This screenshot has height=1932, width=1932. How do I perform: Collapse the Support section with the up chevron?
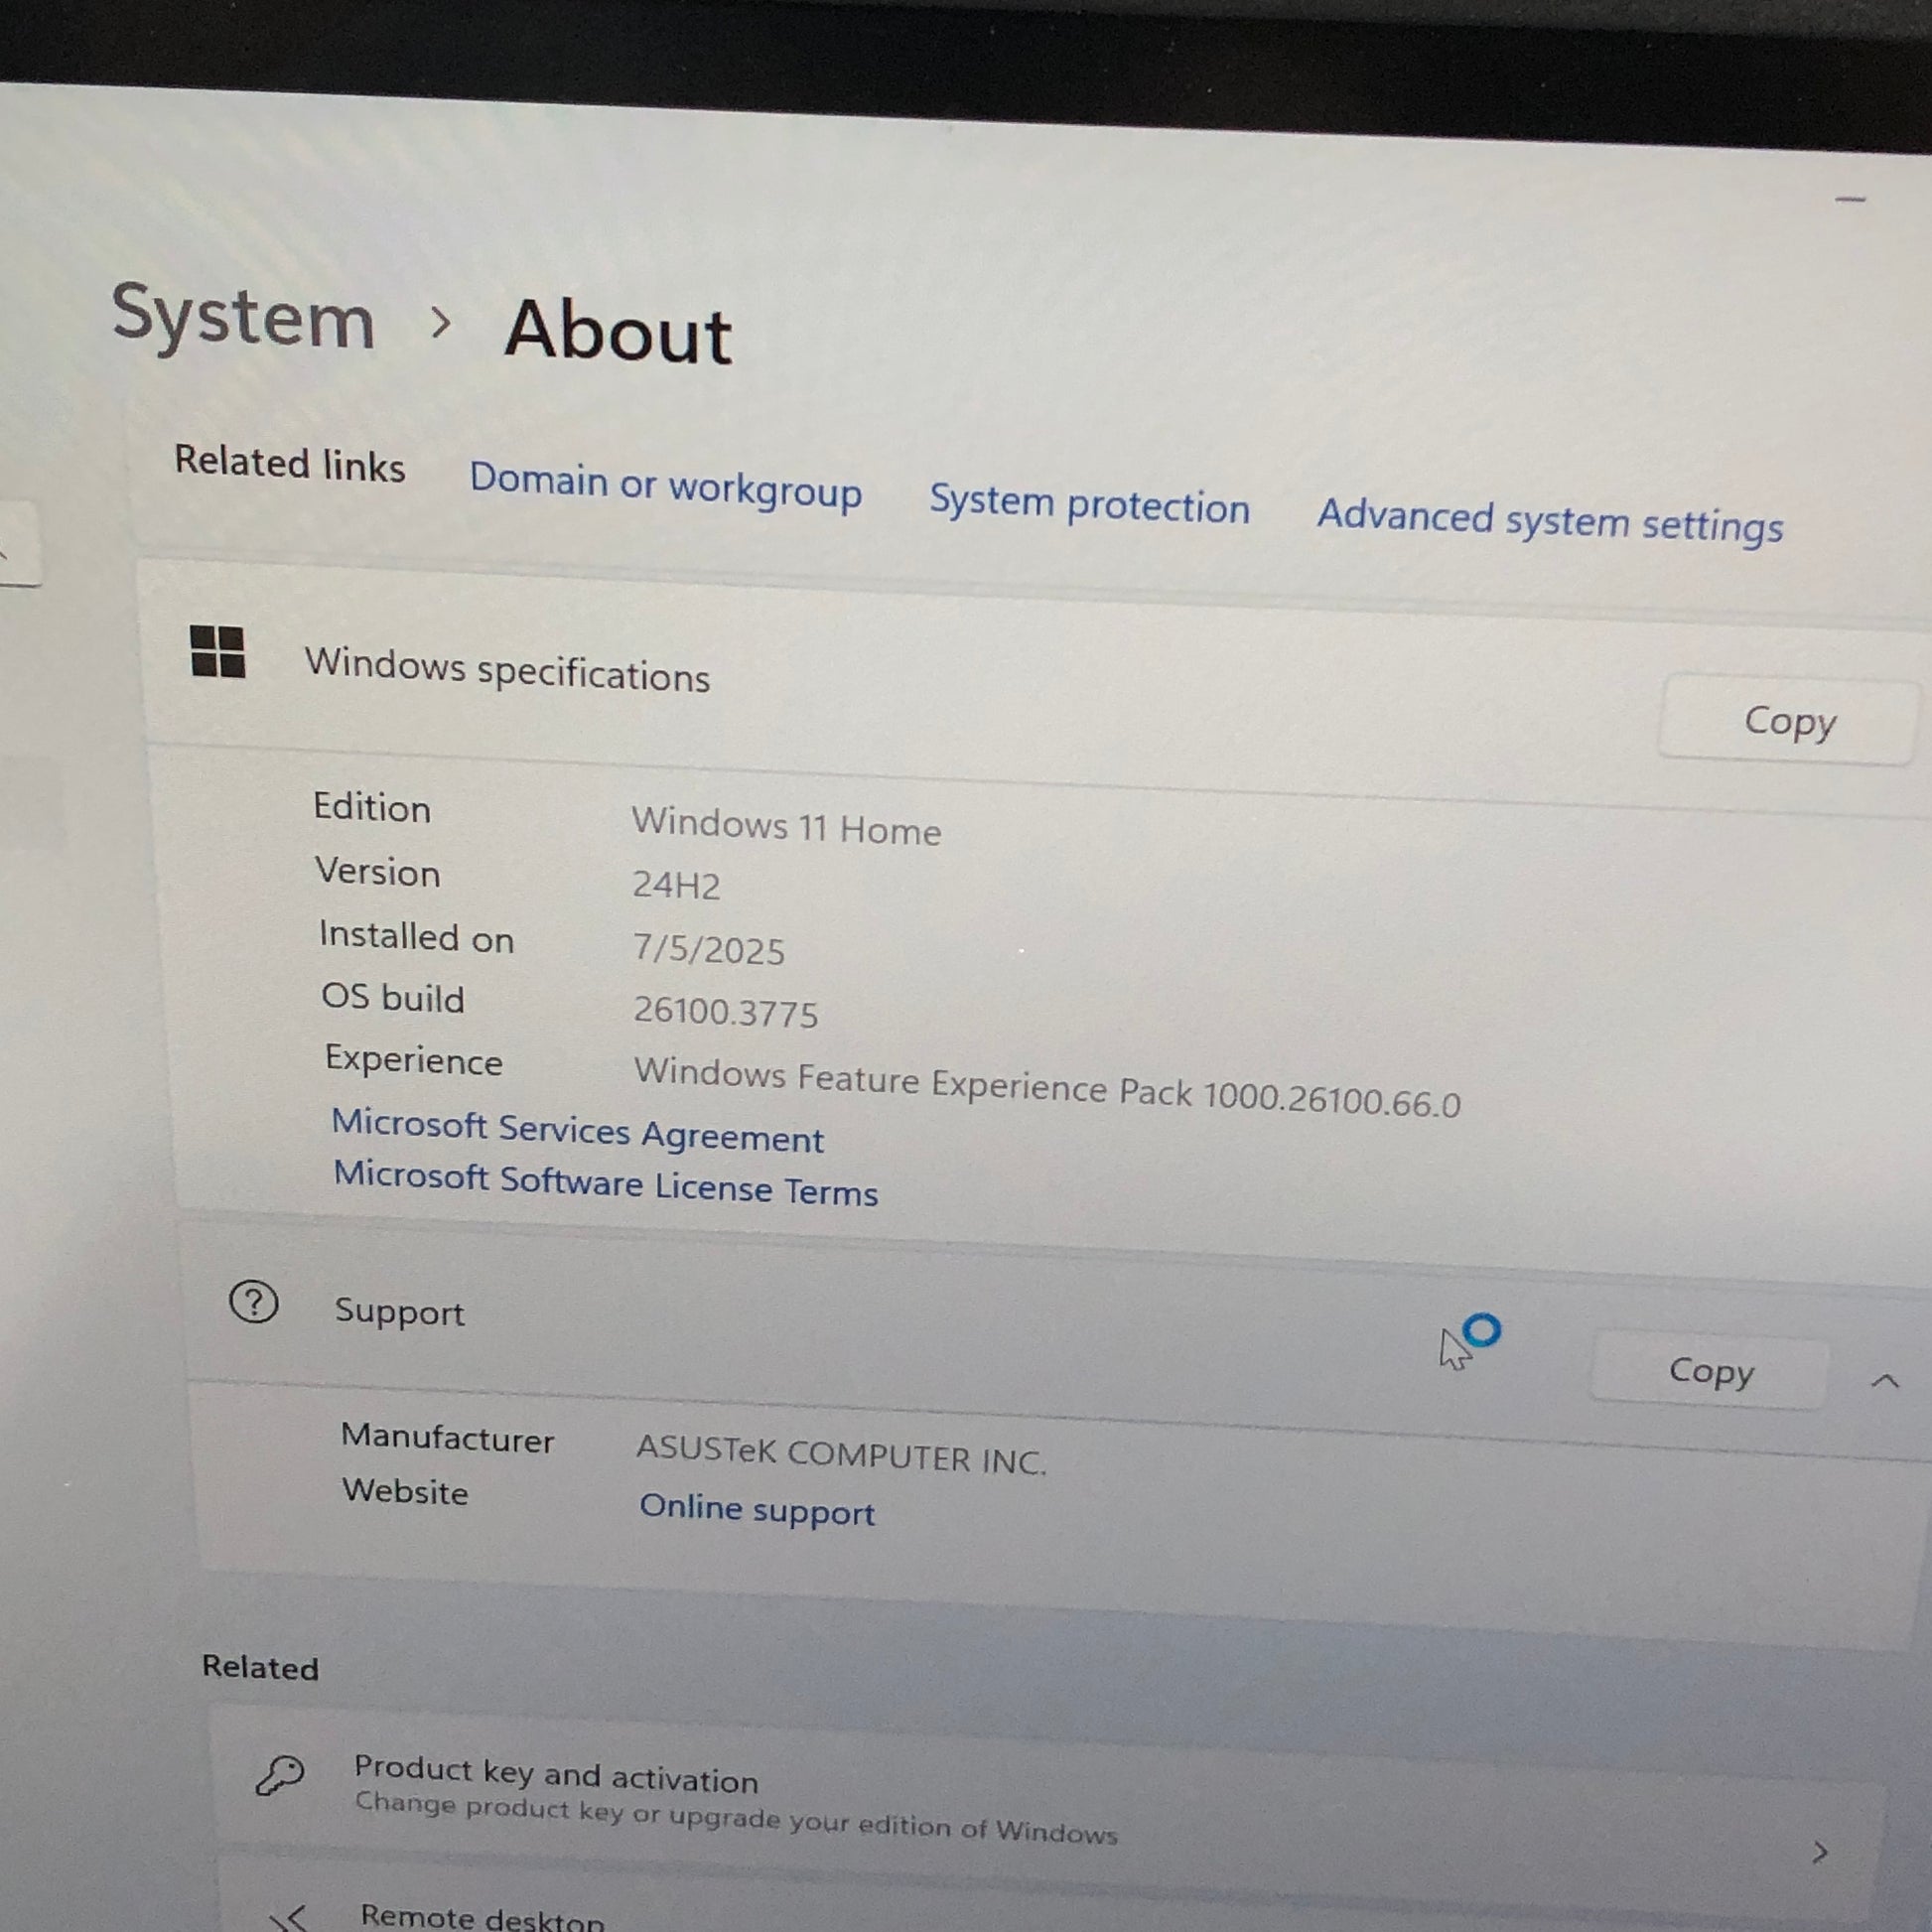(x=1884, y=1381)
